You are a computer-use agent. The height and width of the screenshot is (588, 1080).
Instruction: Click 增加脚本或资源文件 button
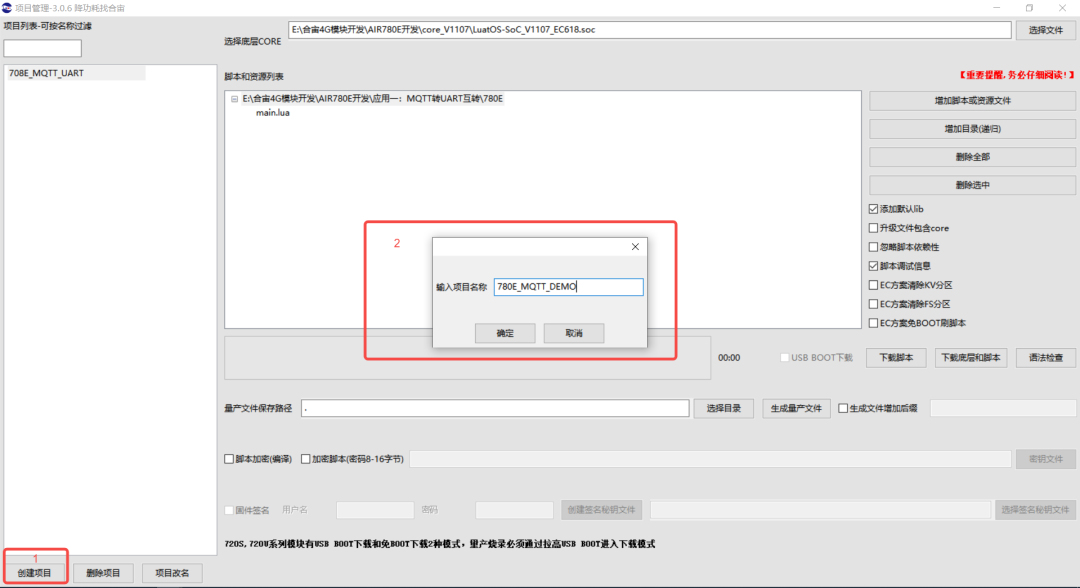(x=972, y=101)
